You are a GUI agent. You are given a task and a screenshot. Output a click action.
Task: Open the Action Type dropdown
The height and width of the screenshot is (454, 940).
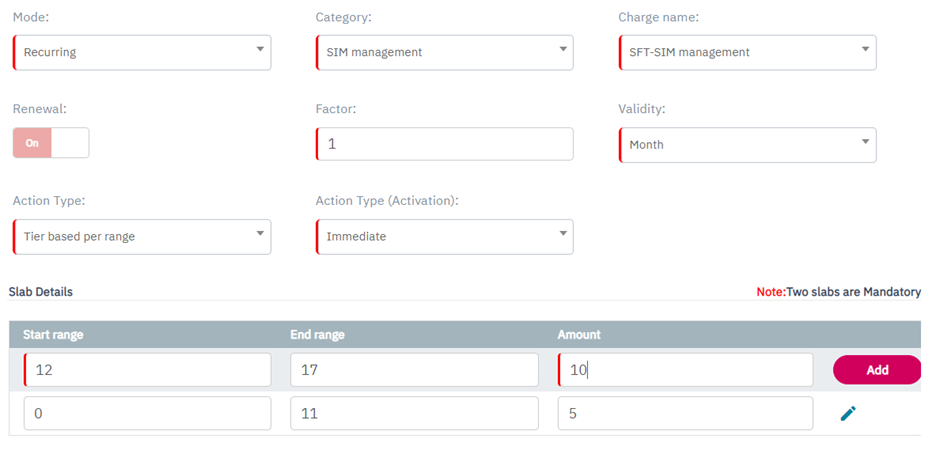[141, 237]
